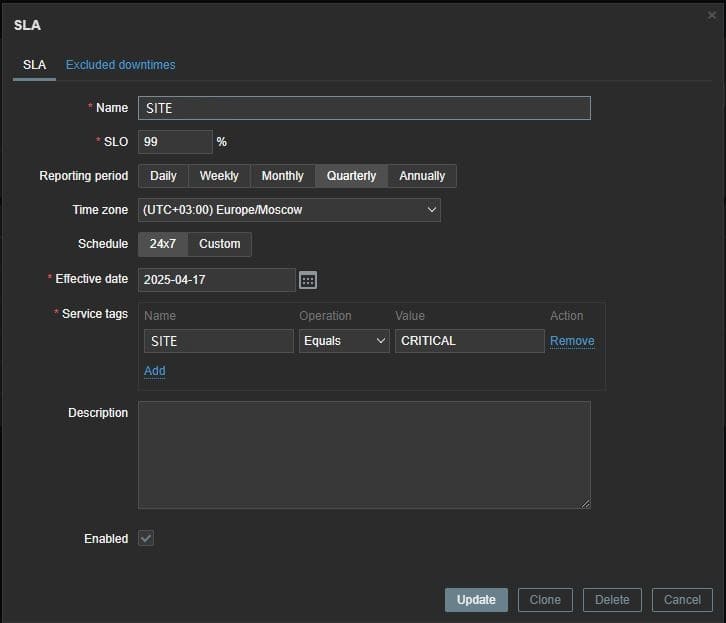Image resolution: width=726 pixels, height=623 pixels.
Task: Select the 24x7 schedule option
Action: point(162,244)
